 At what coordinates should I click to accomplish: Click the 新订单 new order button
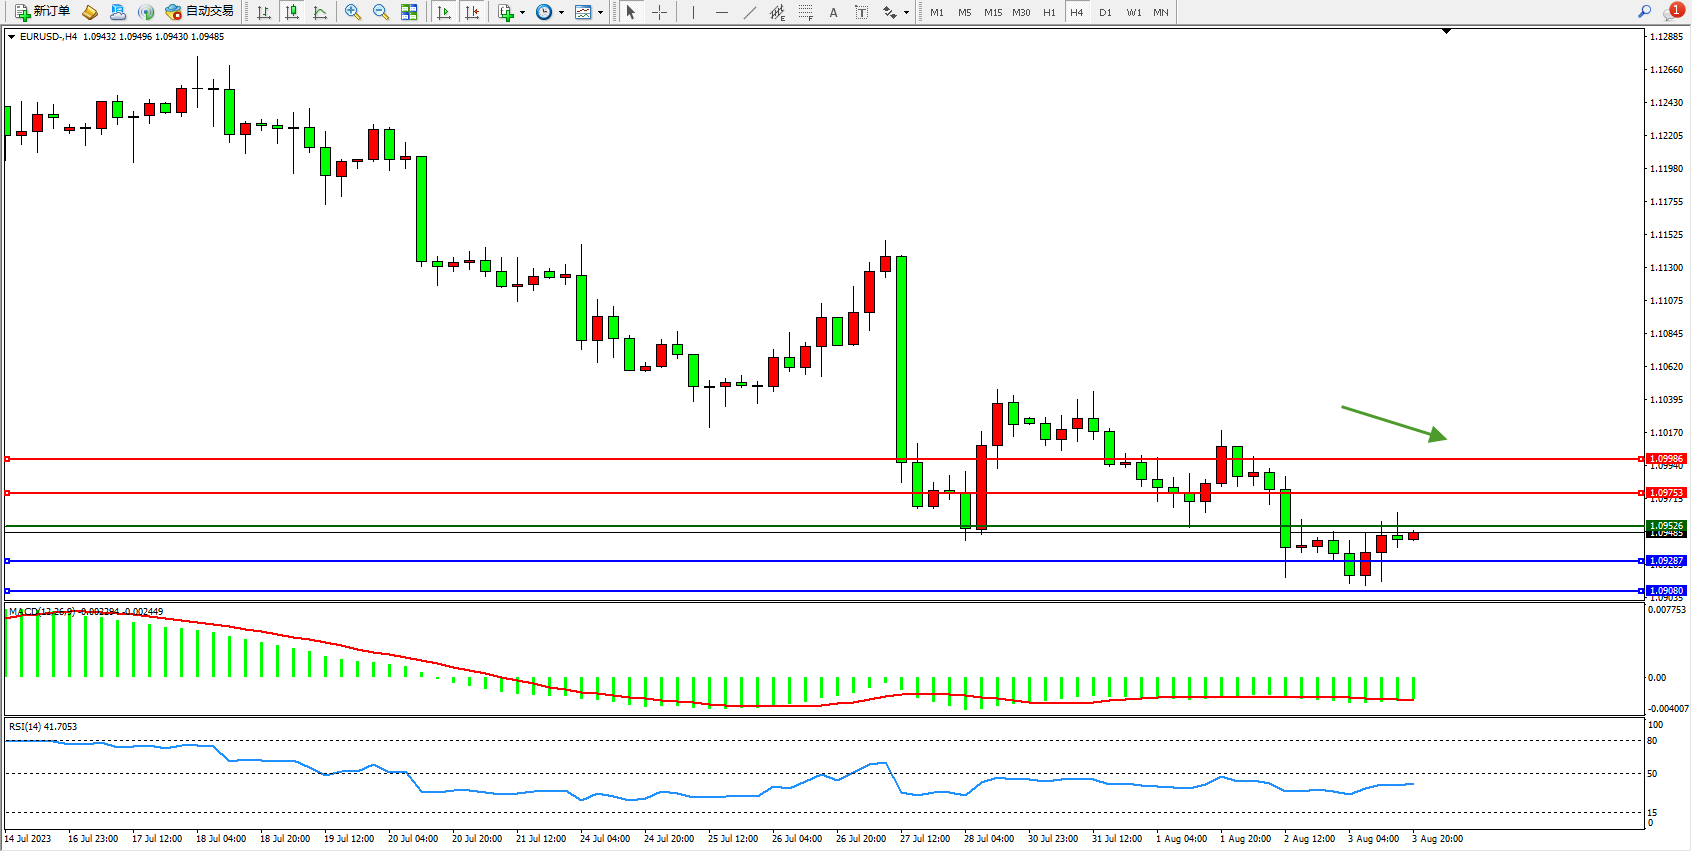42,12
